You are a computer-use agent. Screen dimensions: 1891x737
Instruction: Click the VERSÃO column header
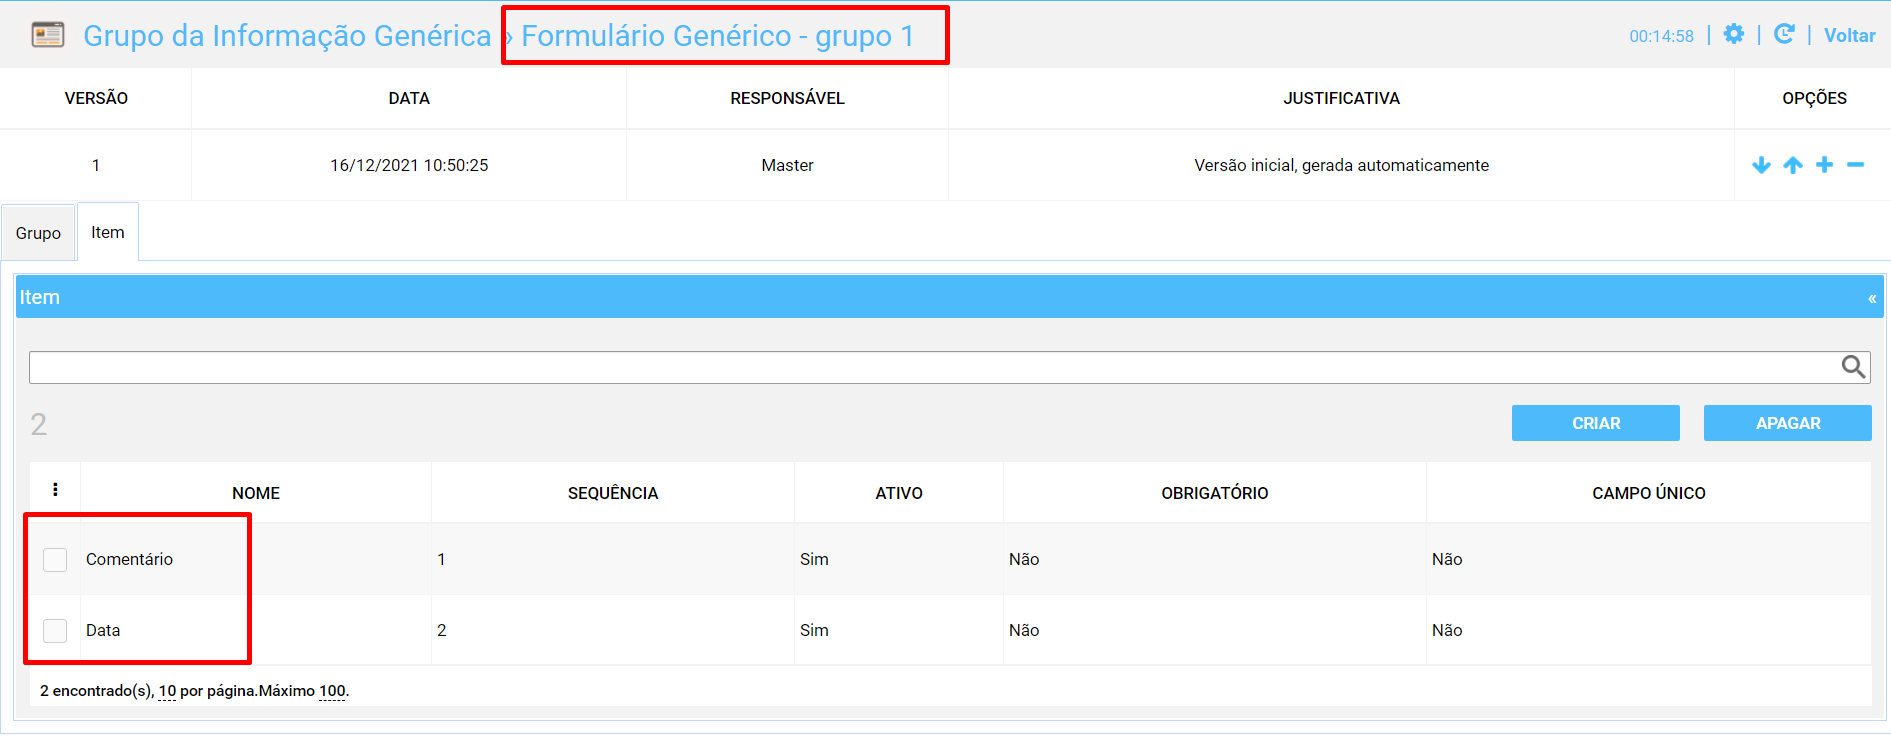96,98
